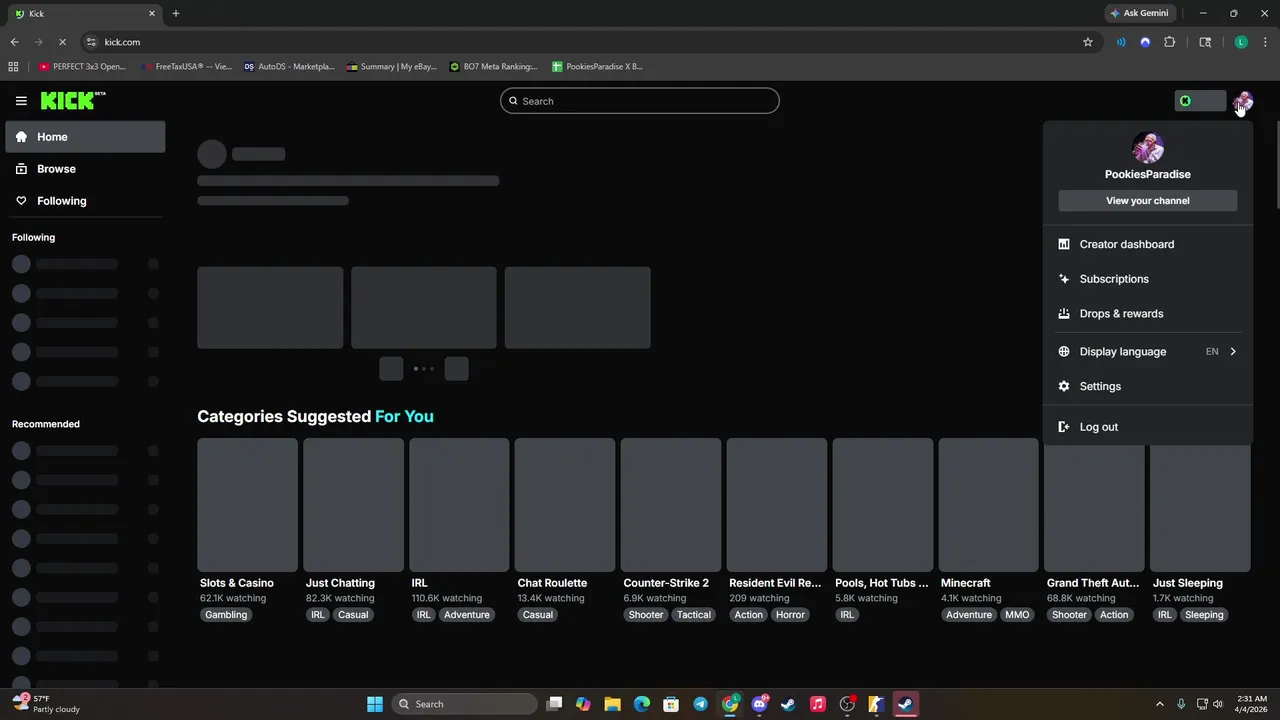The height and width of the screenshot is (720, 1280).
Task: Click the large avatar in profile menu
Action: coord(1148,147)
